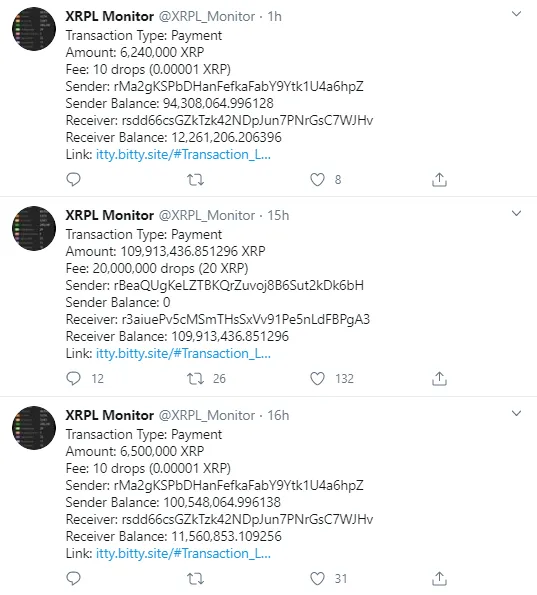Expand the 16h tweet more menu
This screenshot has height=595, width=537.
[516, 413]
